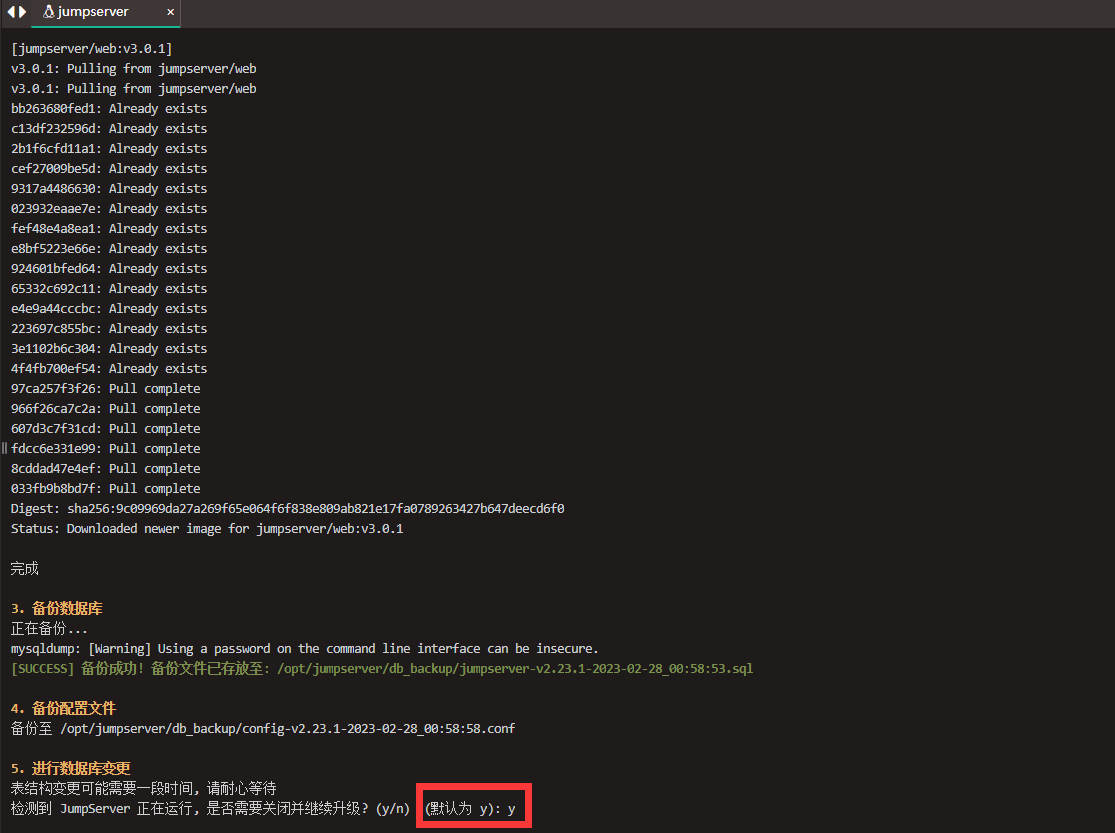The width and height of the screenshot is (1115, 833).
Task: Click the '5. 进行数据库变更' header
Action: (70, 768)
